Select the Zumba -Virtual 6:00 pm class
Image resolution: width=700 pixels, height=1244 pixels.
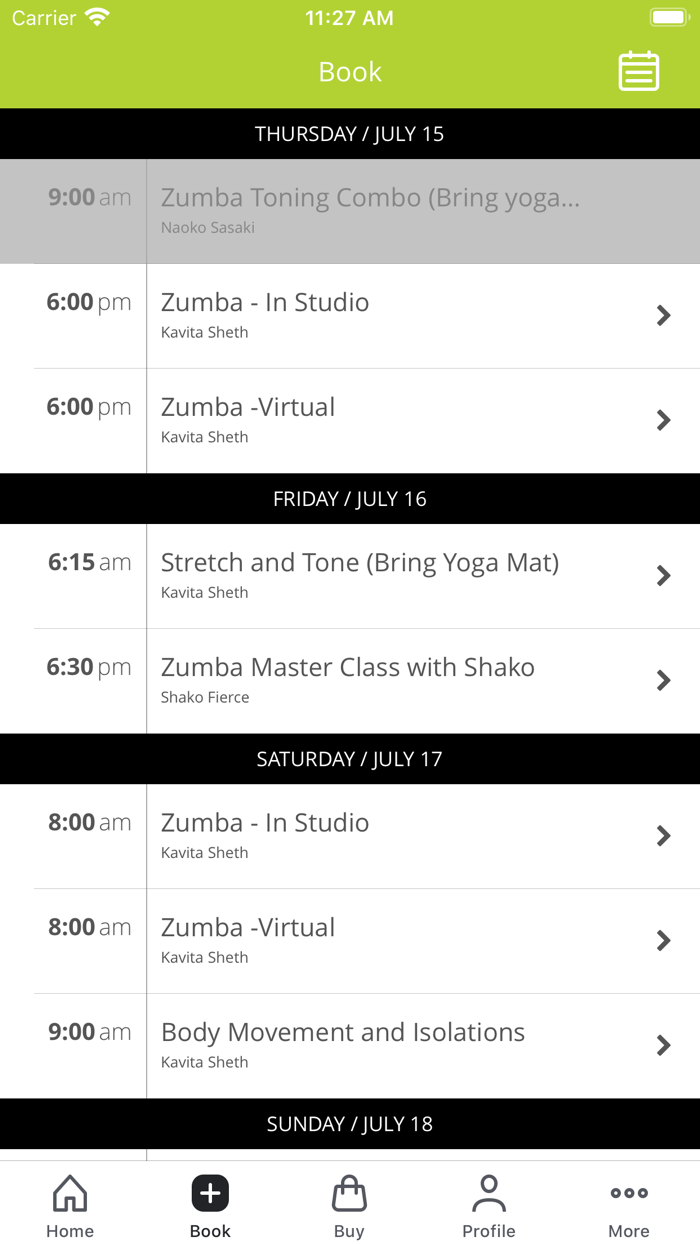click(x=350, y=420)
